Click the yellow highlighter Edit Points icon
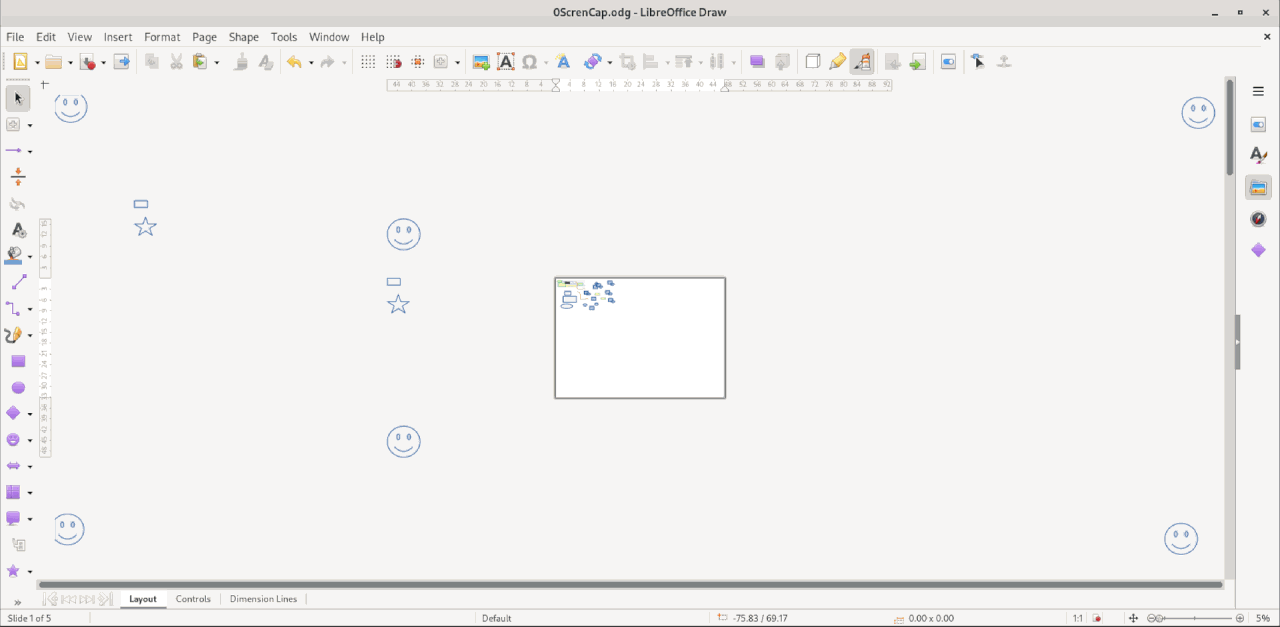 (837, 62)
